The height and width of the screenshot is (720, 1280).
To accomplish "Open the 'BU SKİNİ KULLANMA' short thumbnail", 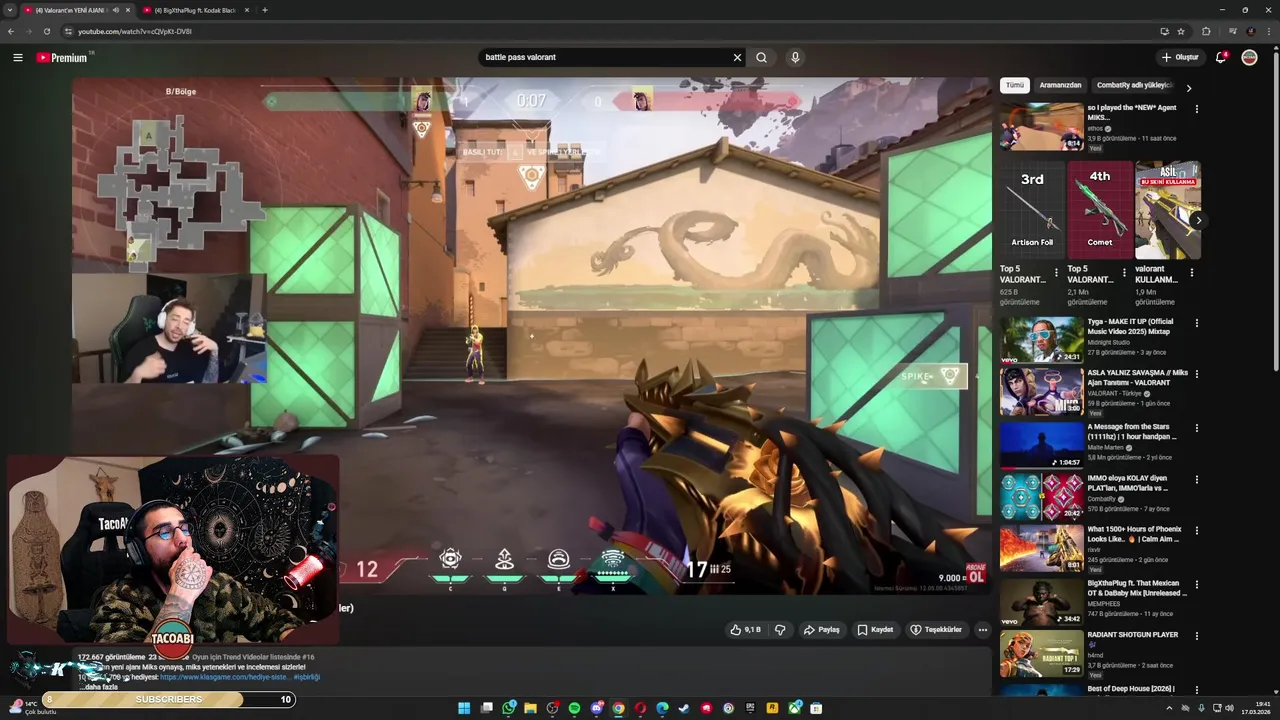I will (x=1167, y=210).
